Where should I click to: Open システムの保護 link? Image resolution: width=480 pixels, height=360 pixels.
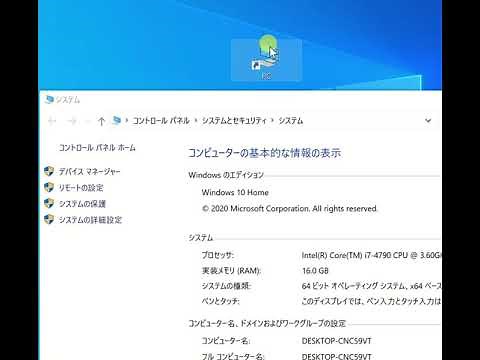point(82,204)
